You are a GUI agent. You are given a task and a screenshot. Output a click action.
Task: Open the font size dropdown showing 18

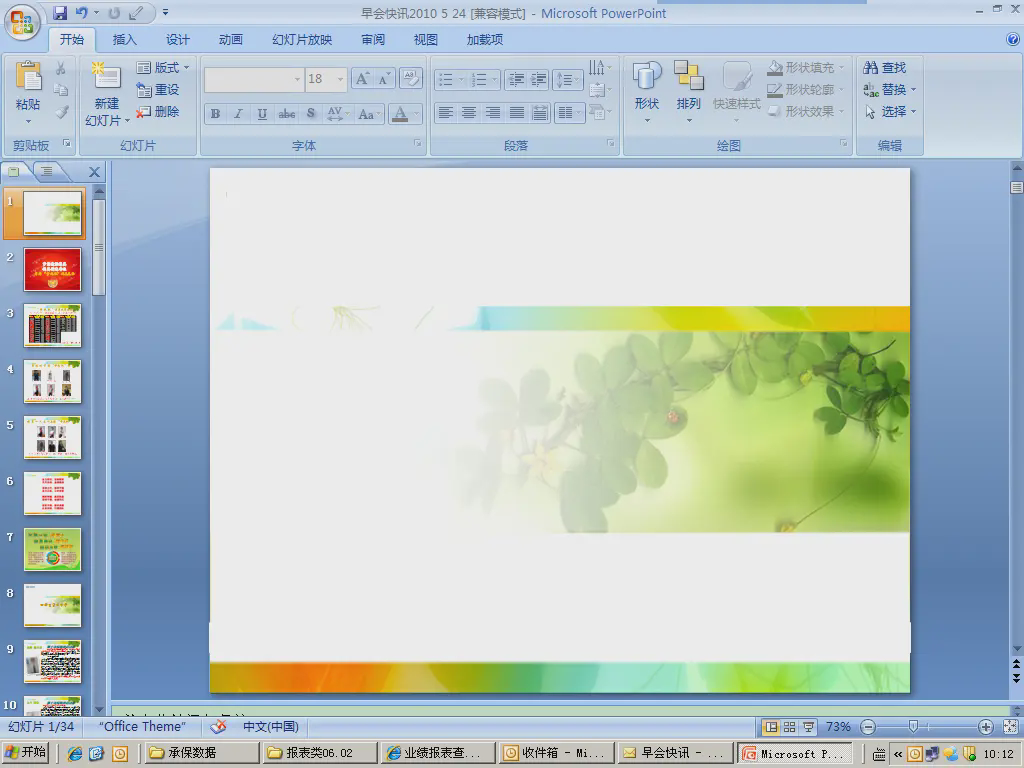click(340, 79)
